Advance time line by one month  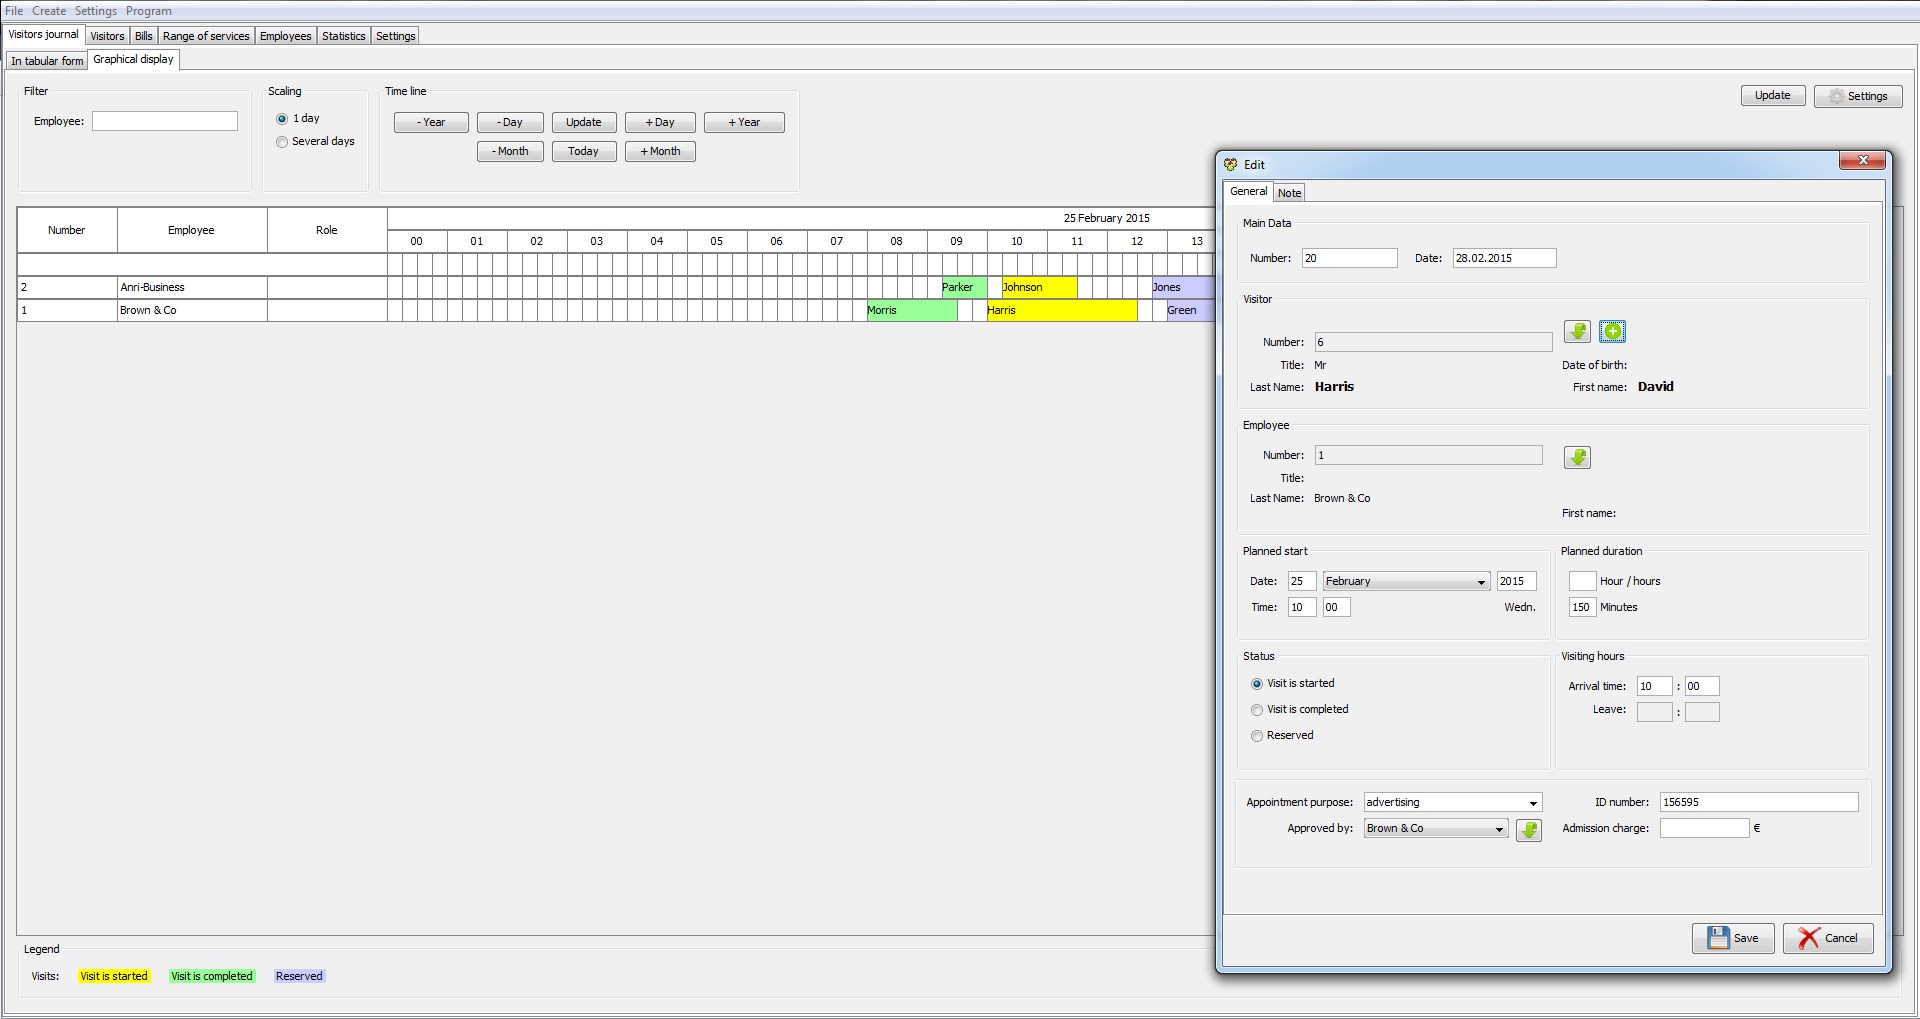point(660,151)
